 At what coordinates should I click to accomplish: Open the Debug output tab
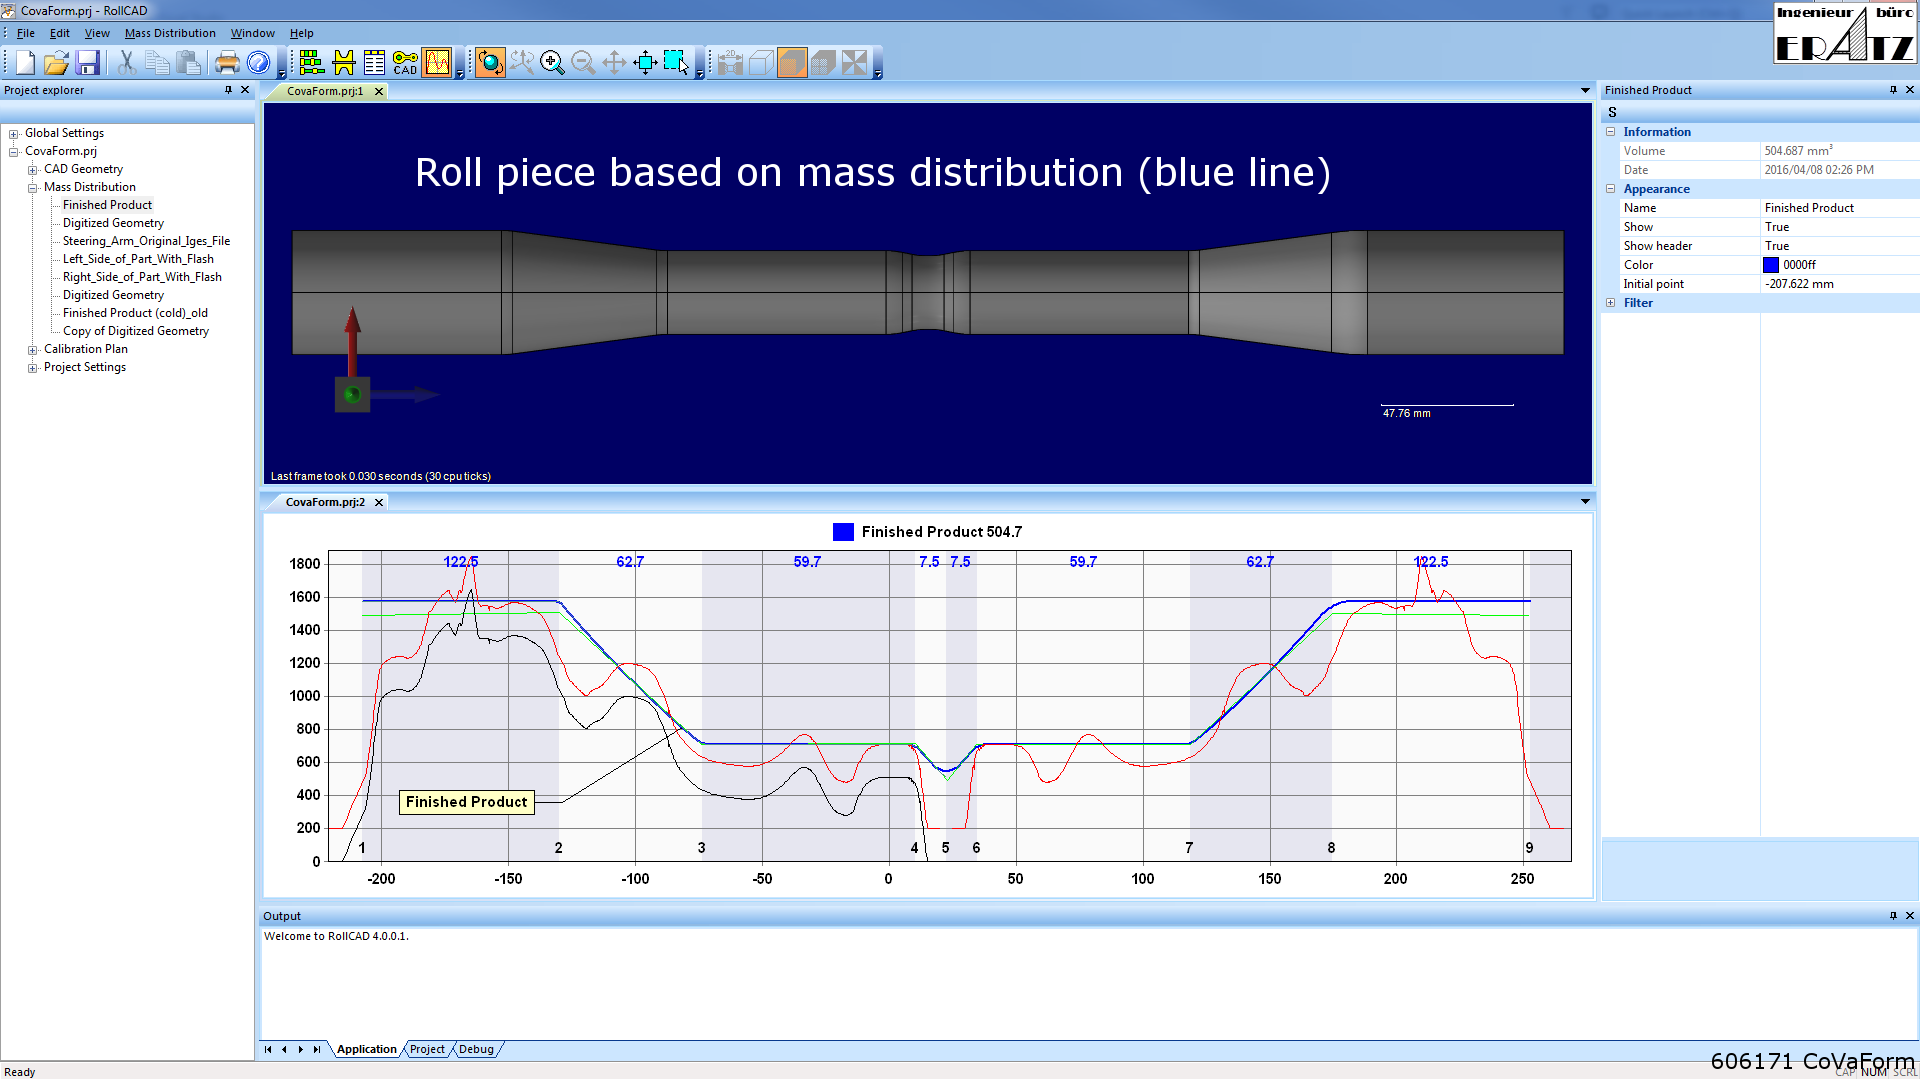click(476, 1049)
